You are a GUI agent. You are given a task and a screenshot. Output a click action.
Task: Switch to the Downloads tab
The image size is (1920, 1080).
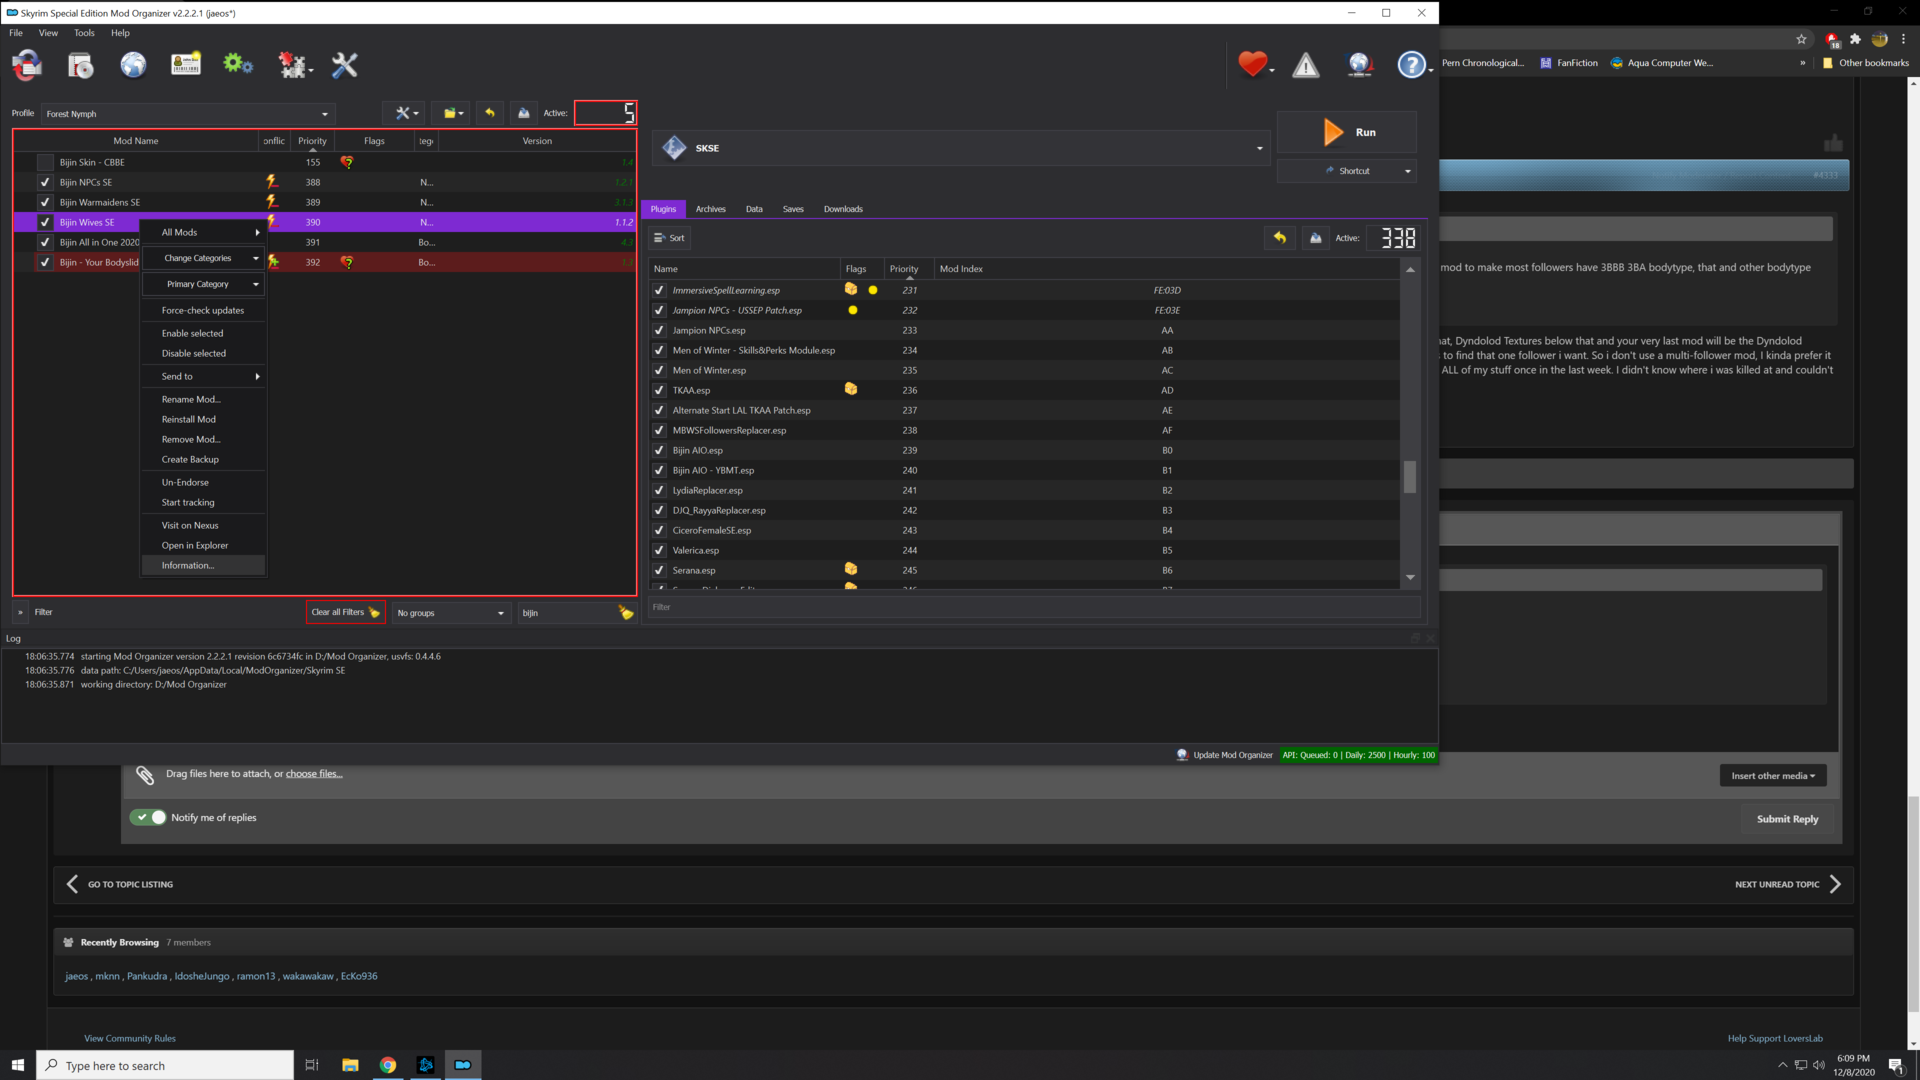click(843, 209)
